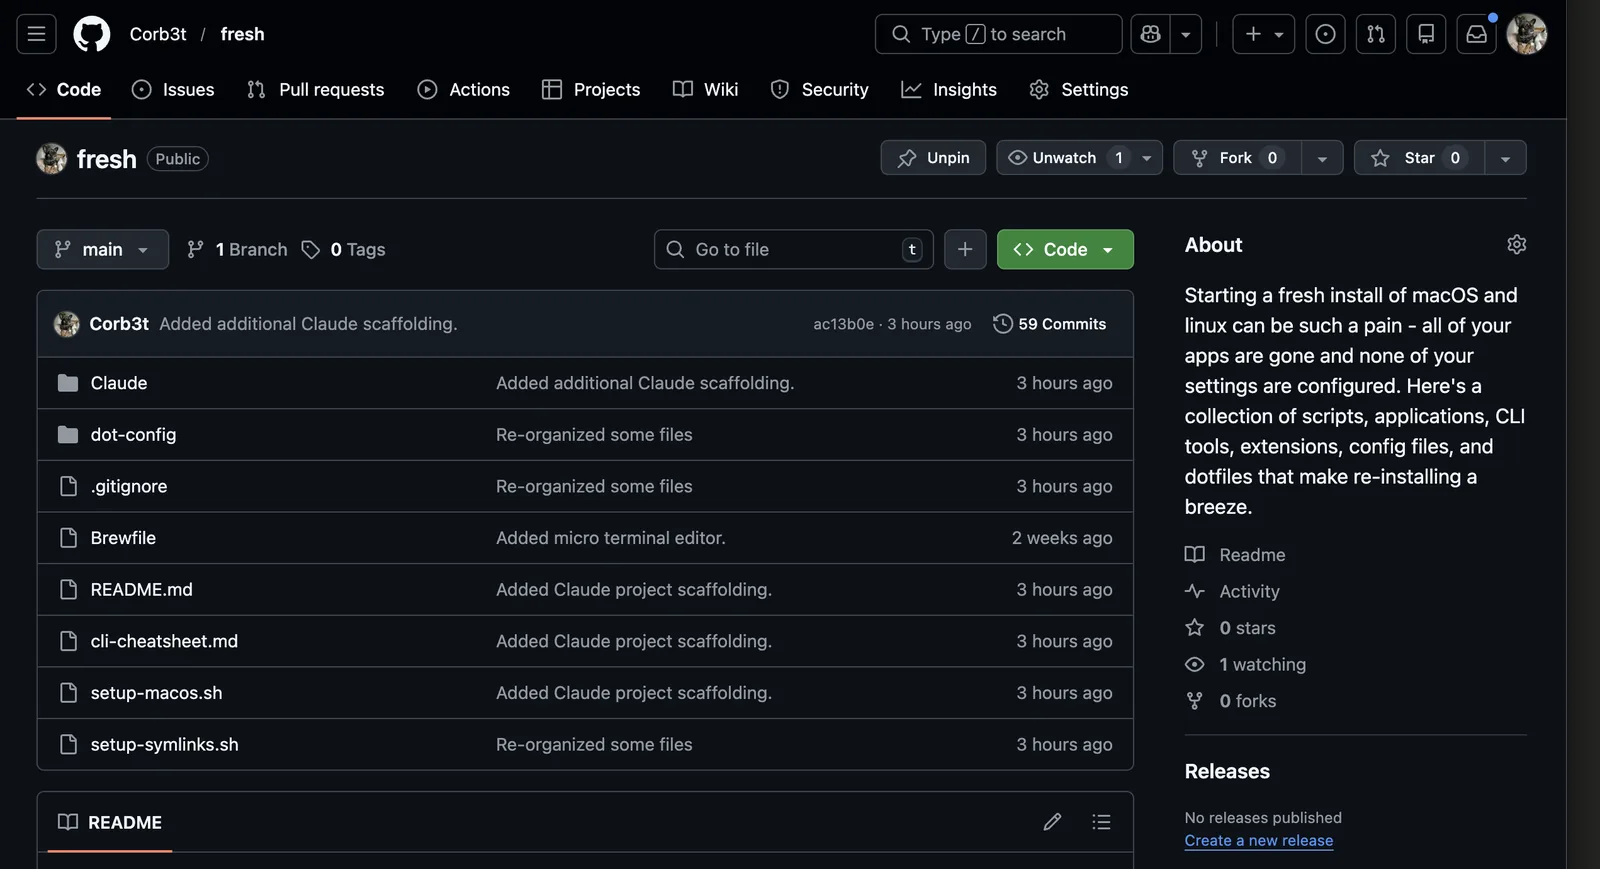View the Insights tab
1600x869 pixels.
pos(949,90)
